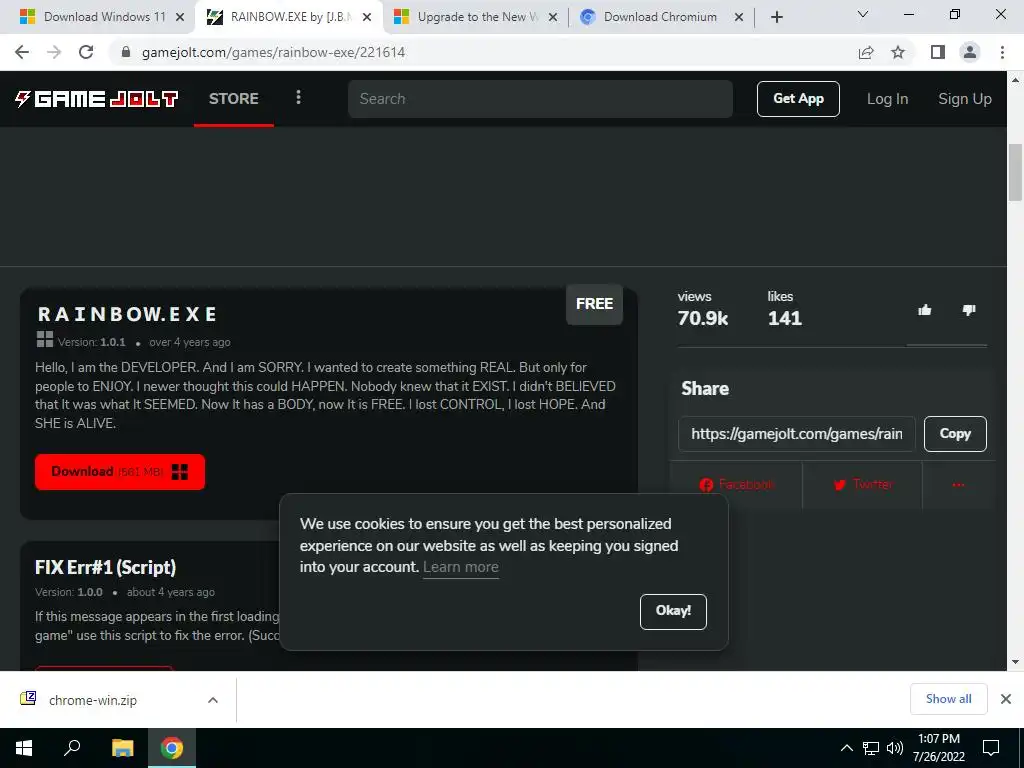This screenshot has width=1024, height=768.
Task: Accept cookies with Okay! button
Action: (x=673, y=611)
